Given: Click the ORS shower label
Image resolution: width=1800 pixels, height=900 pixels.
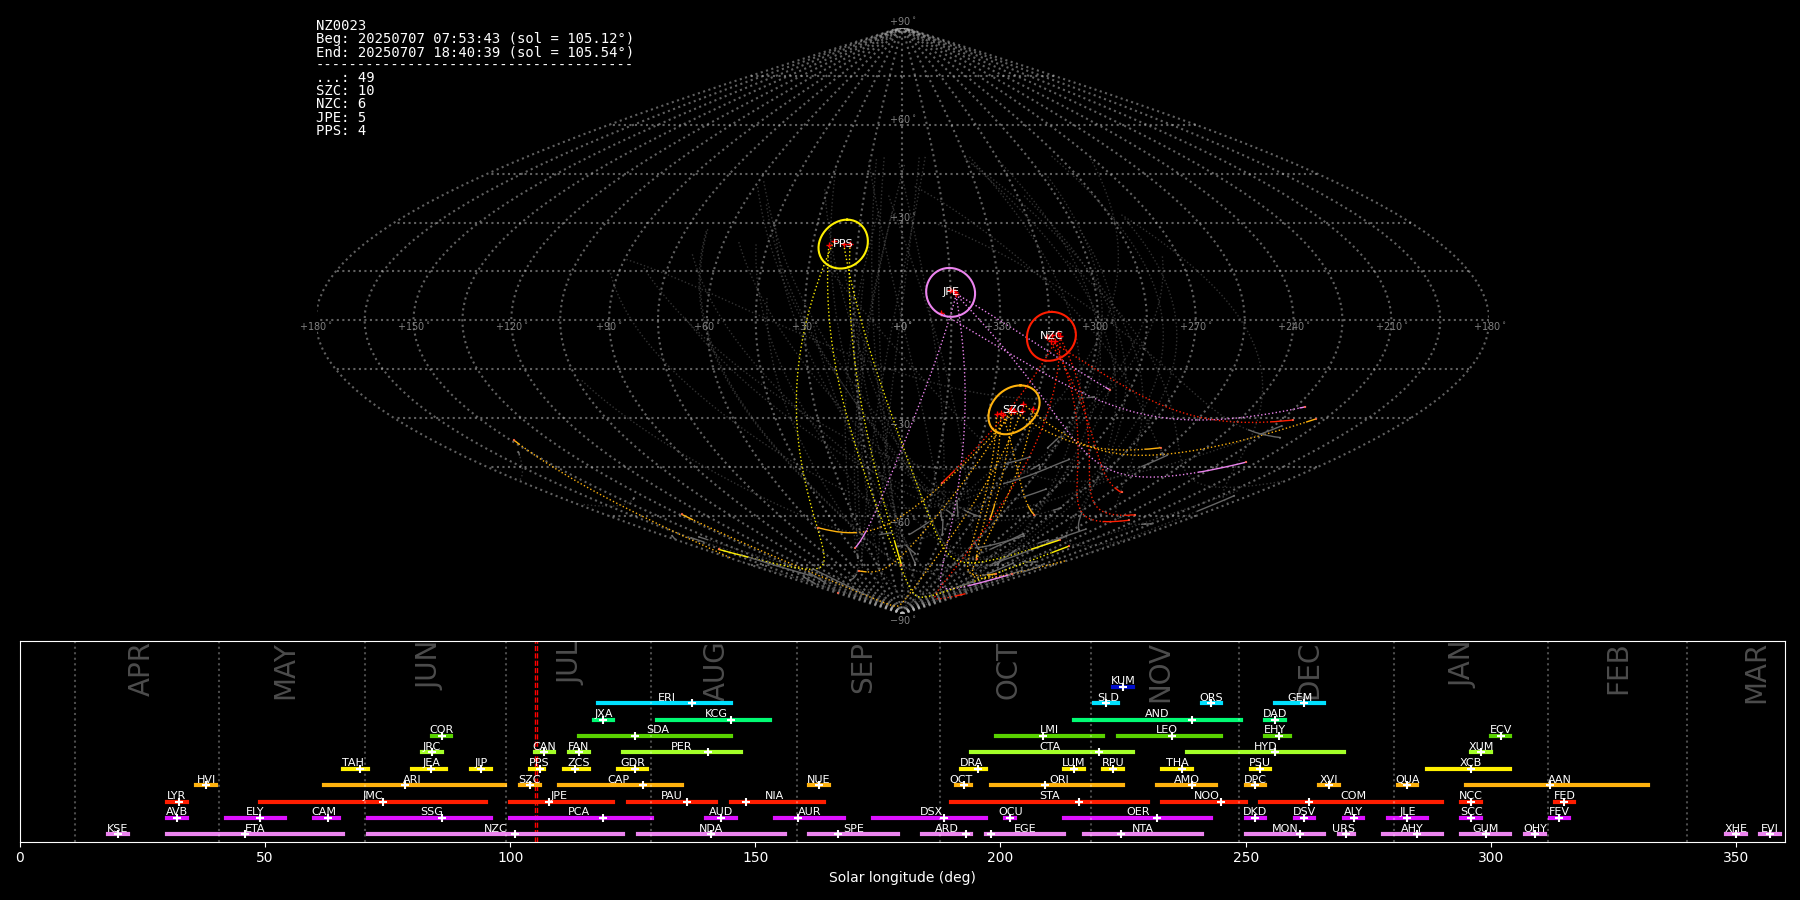Looking at the screenshot, I should pos(1211,698).
